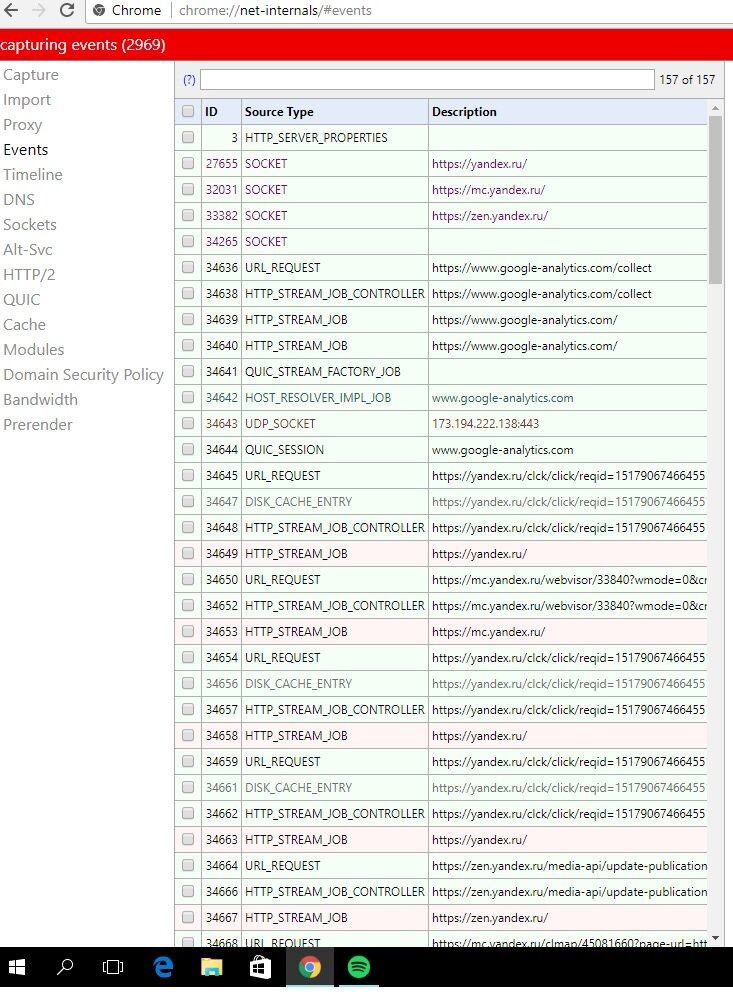Sort events by ID column header
This screenshot has width=733, height=1001.
point(221,111)
